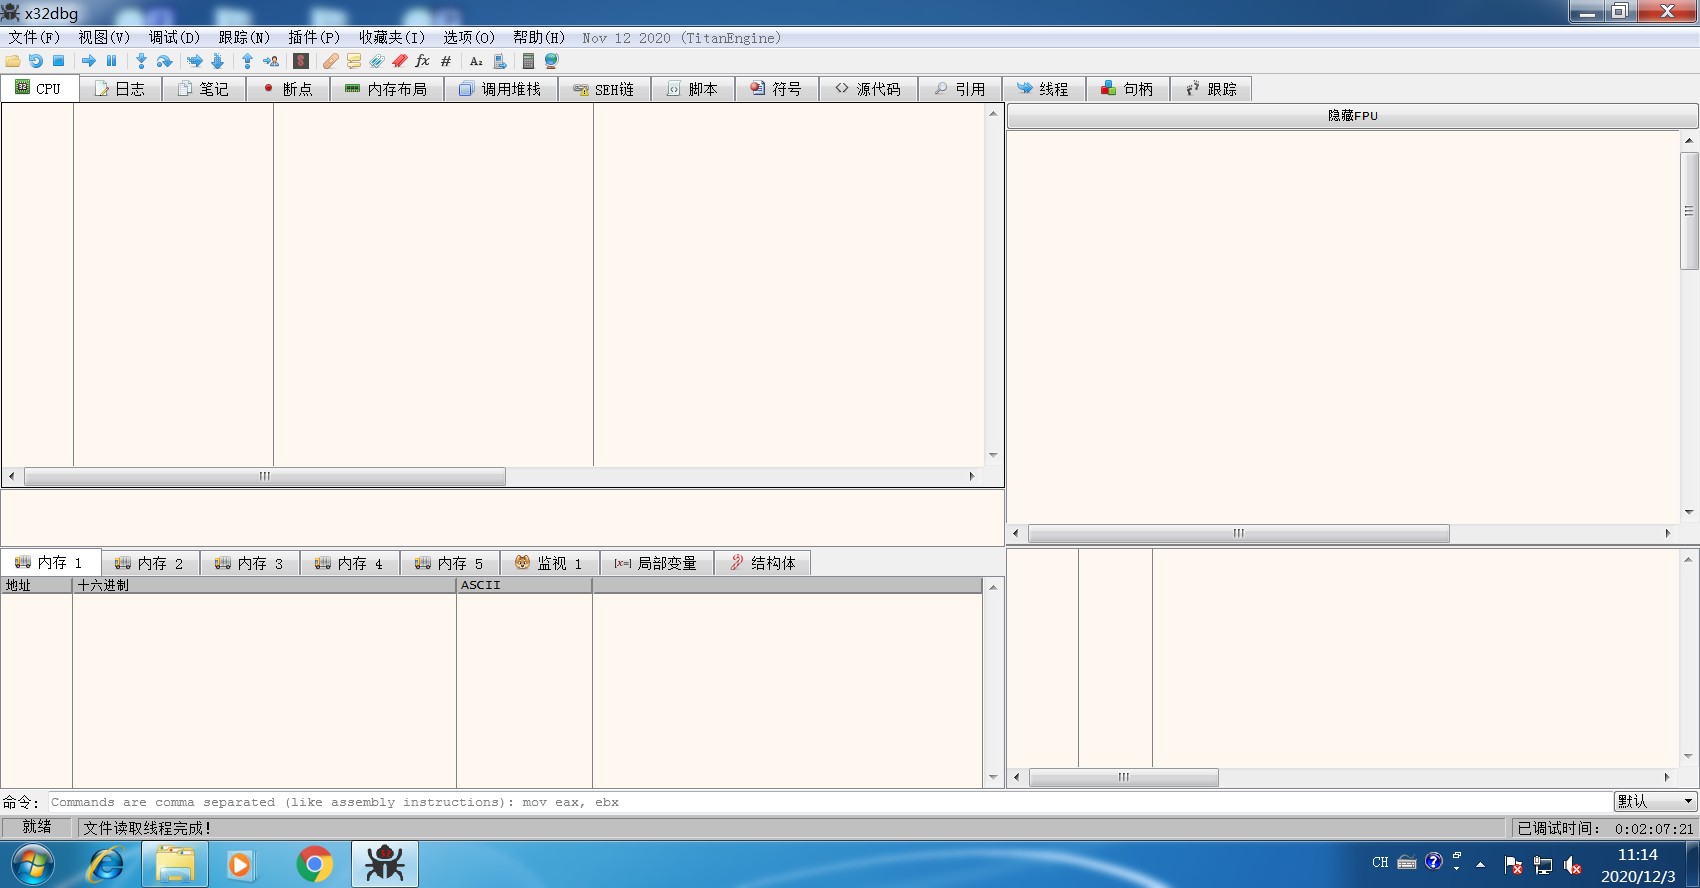Click the disassembly horizontal scrollbar thumb
1700x888 pixels.
pos(265,477)
